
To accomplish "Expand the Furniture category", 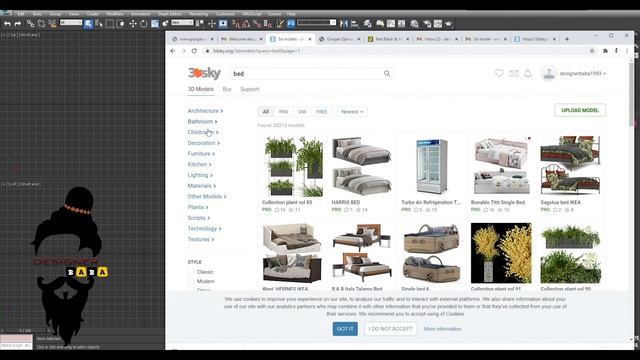I will [x=201, y=154].
